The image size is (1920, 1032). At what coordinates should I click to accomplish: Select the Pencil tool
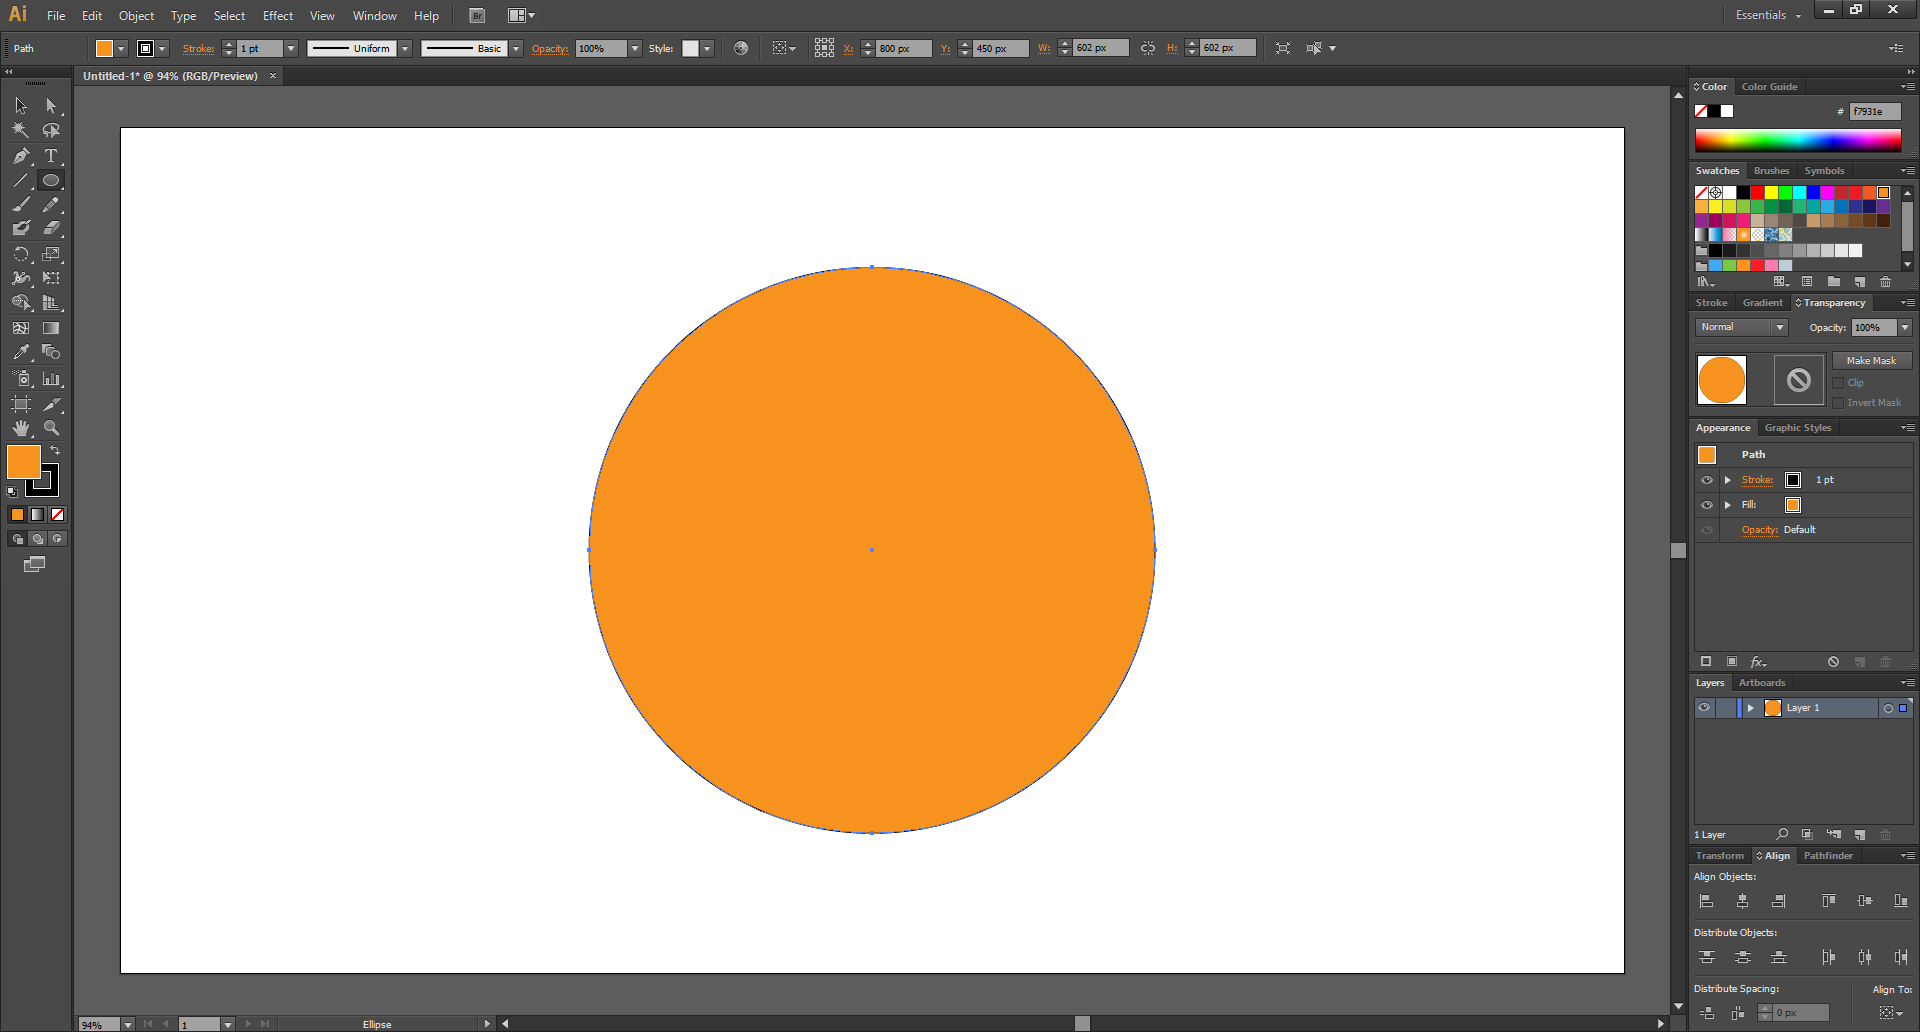point(51,205)
